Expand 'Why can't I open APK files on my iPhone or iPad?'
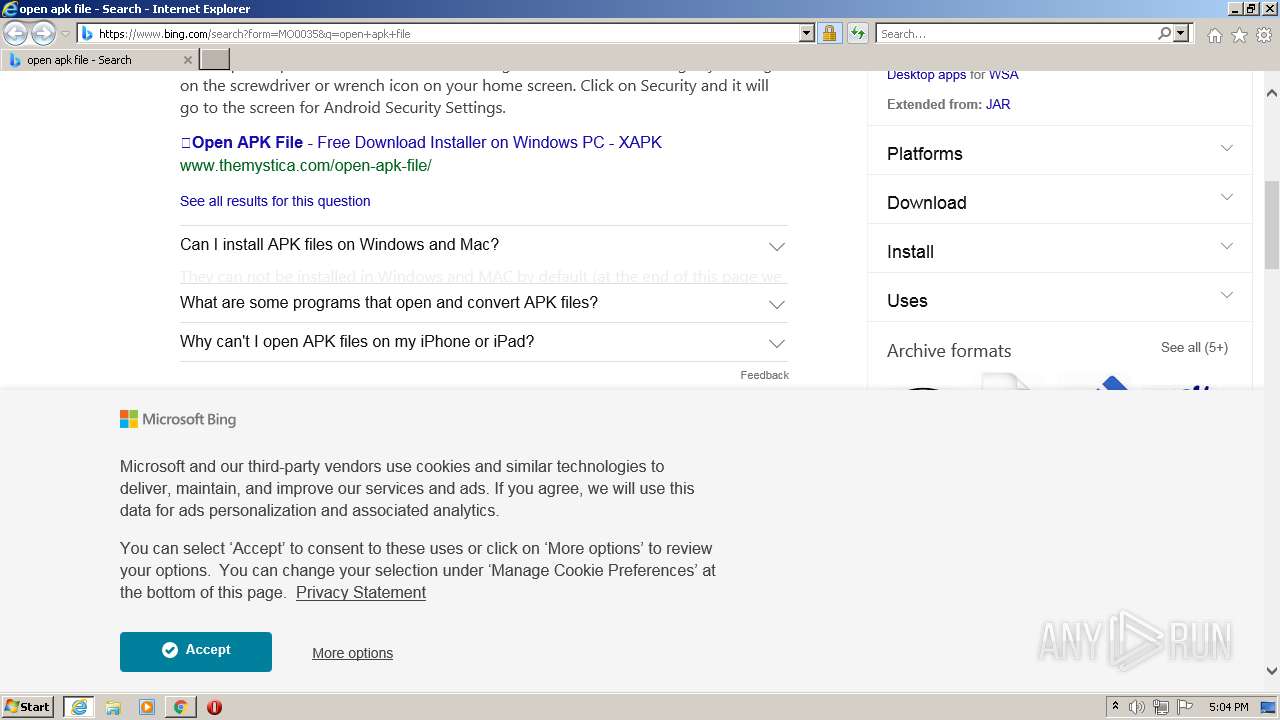This screenshot has height=720, width=1280. pos(484,342)
